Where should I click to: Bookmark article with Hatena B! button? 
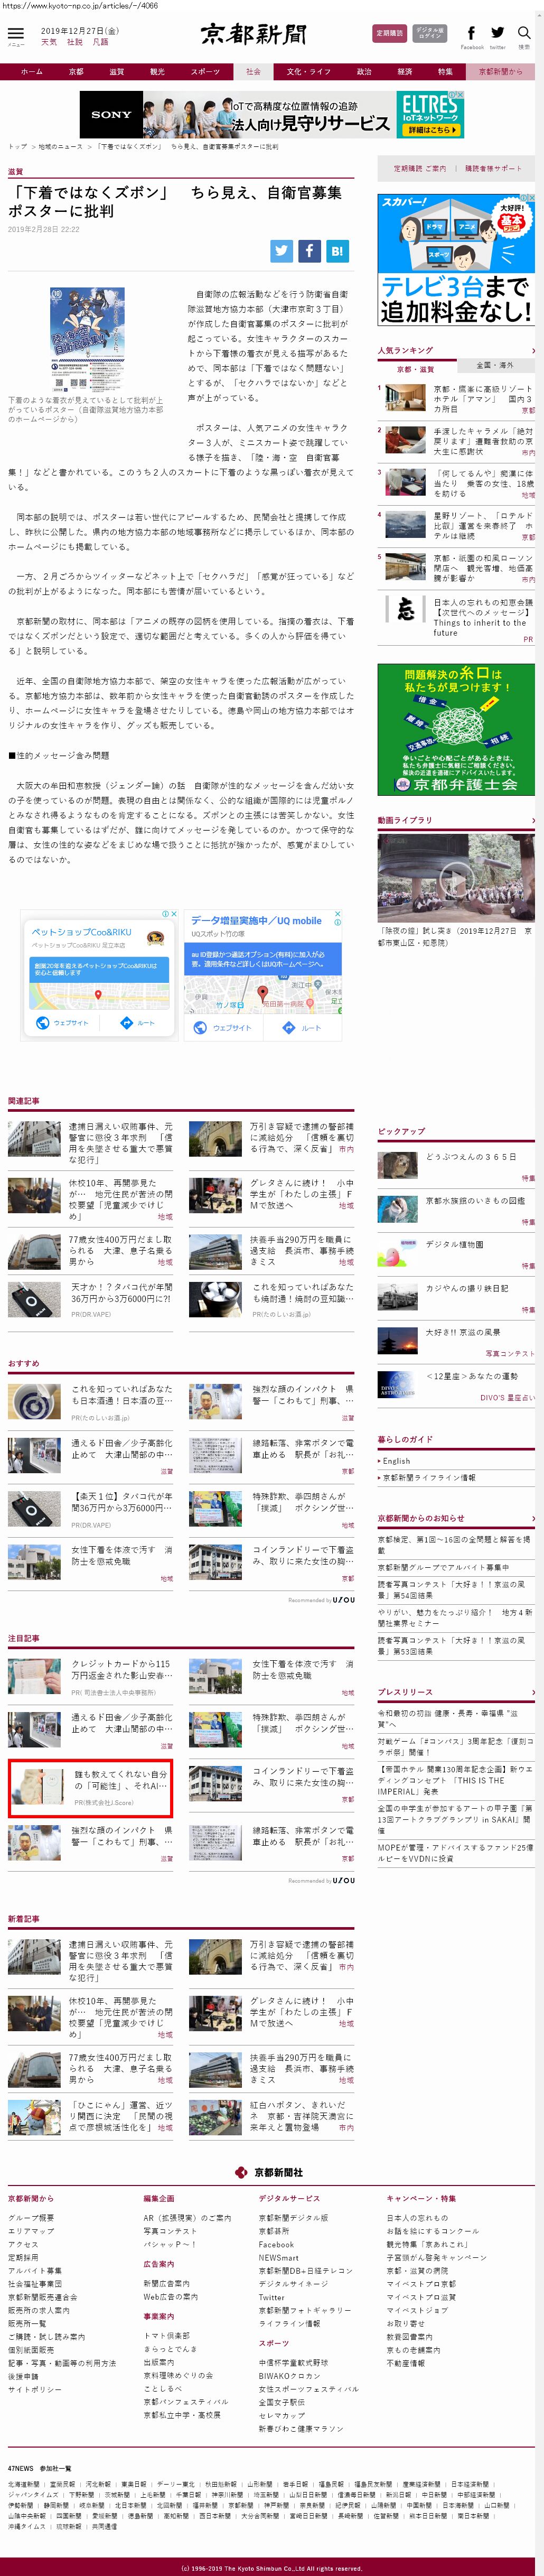[337, 251]
